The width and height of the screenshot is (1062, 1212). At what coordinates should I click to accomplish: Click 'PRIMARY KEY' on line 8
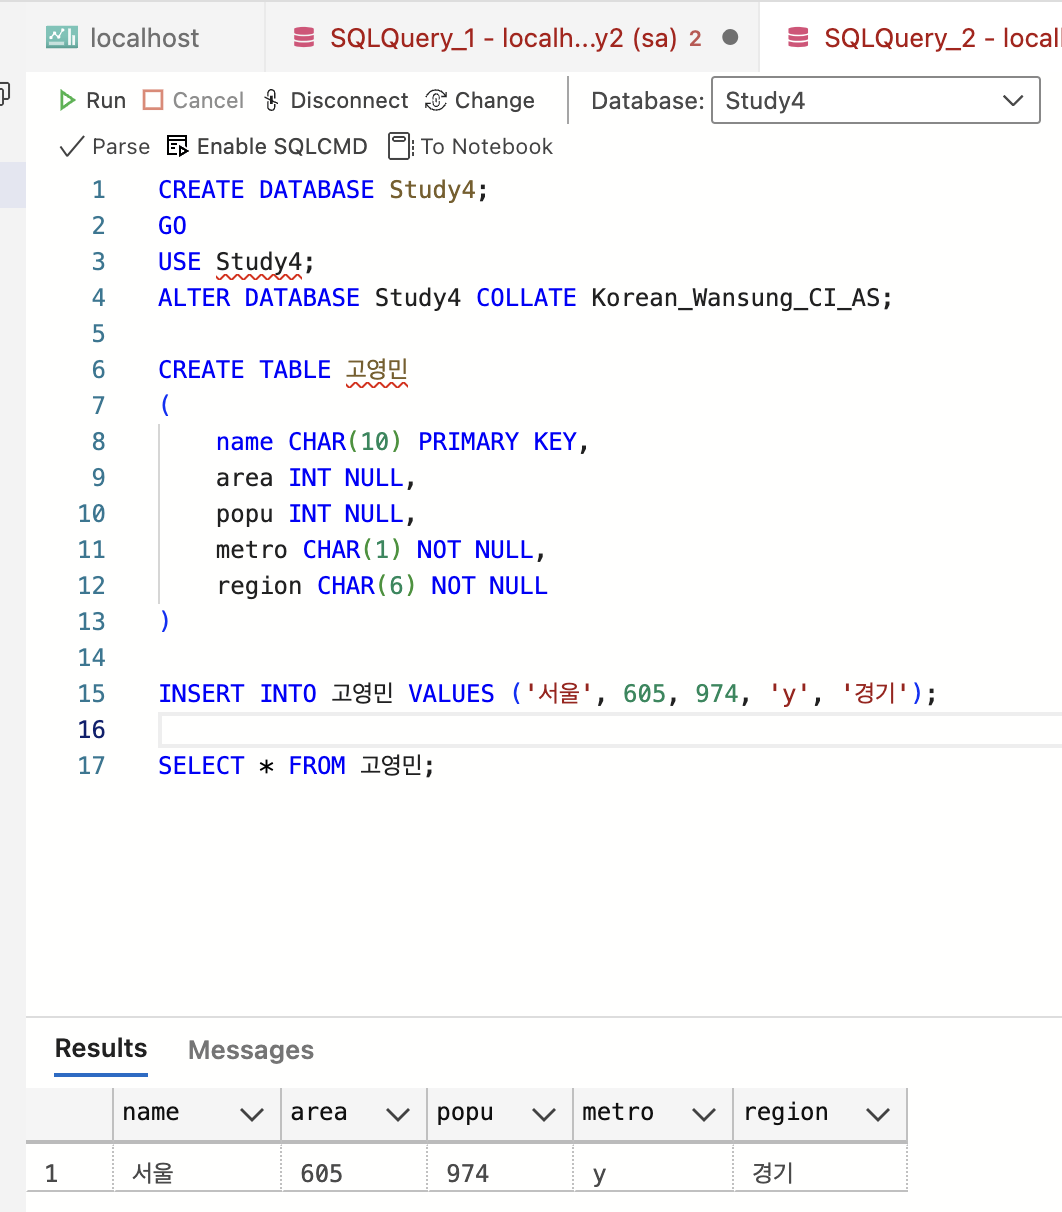[497, 442]
